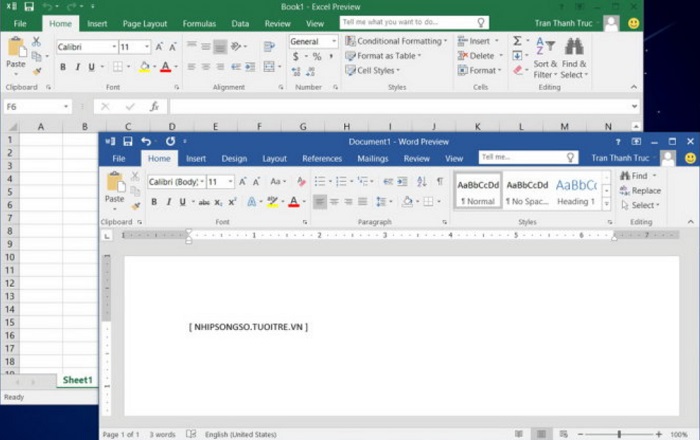Open the Formulas tab in Excel

click(199, 24)
